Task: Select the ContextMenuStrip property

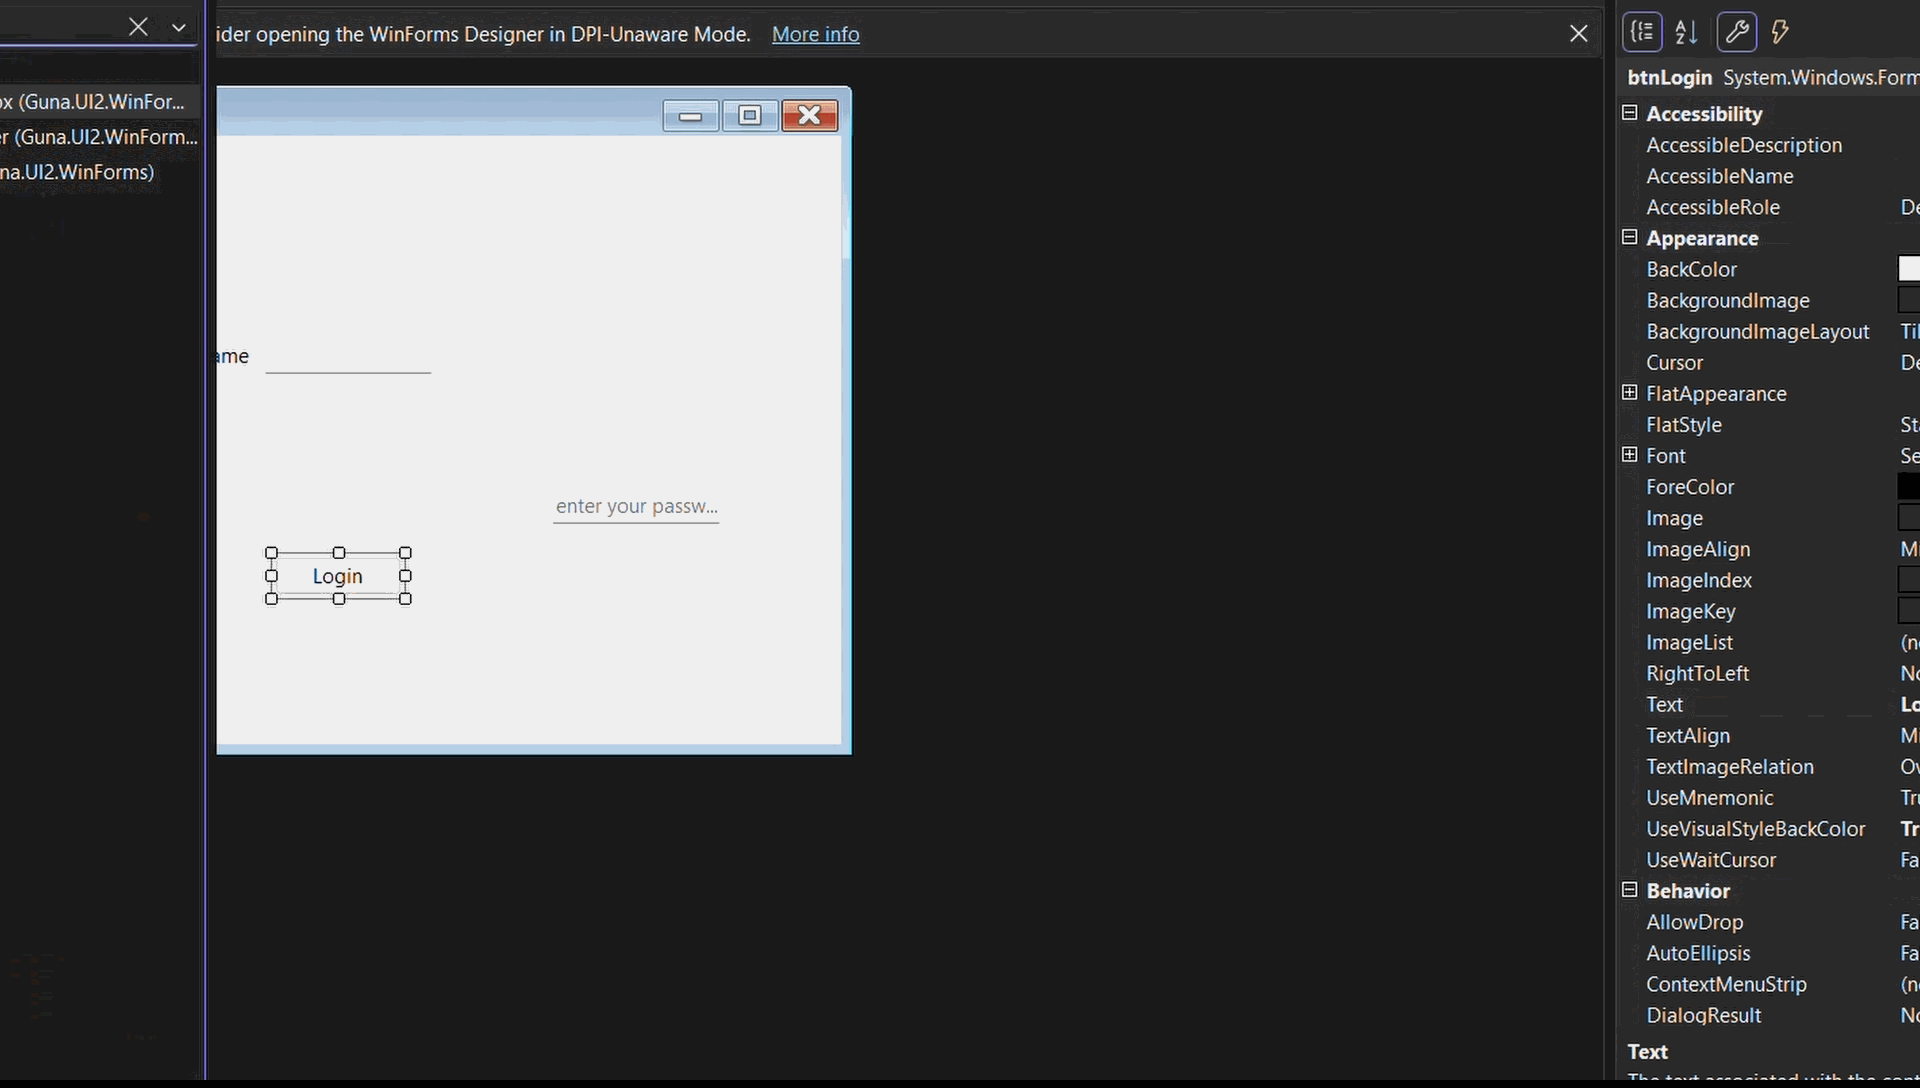Action: tap(1726, 983)
